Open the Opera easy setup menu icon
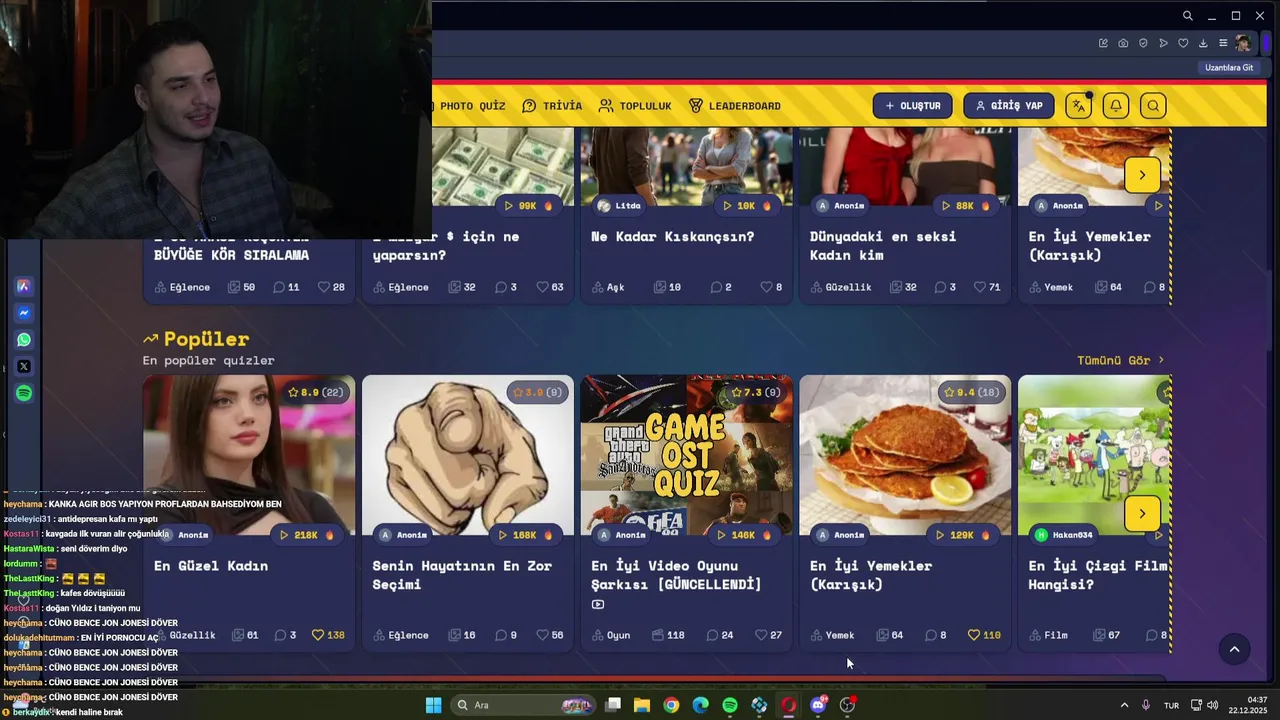This screenshot has width=1280, height=720. click(1223, 43)
